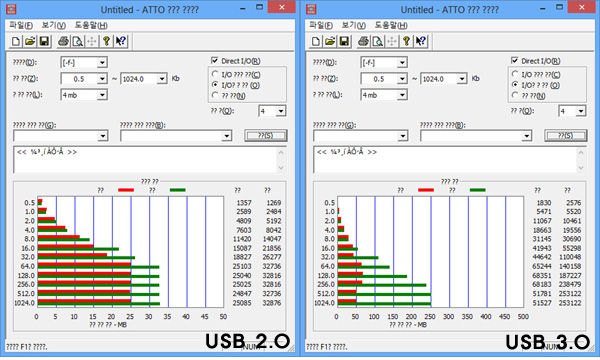Select the (N) radio option in left window
This screenshot has height=360, width=600.
click(215, 95)
